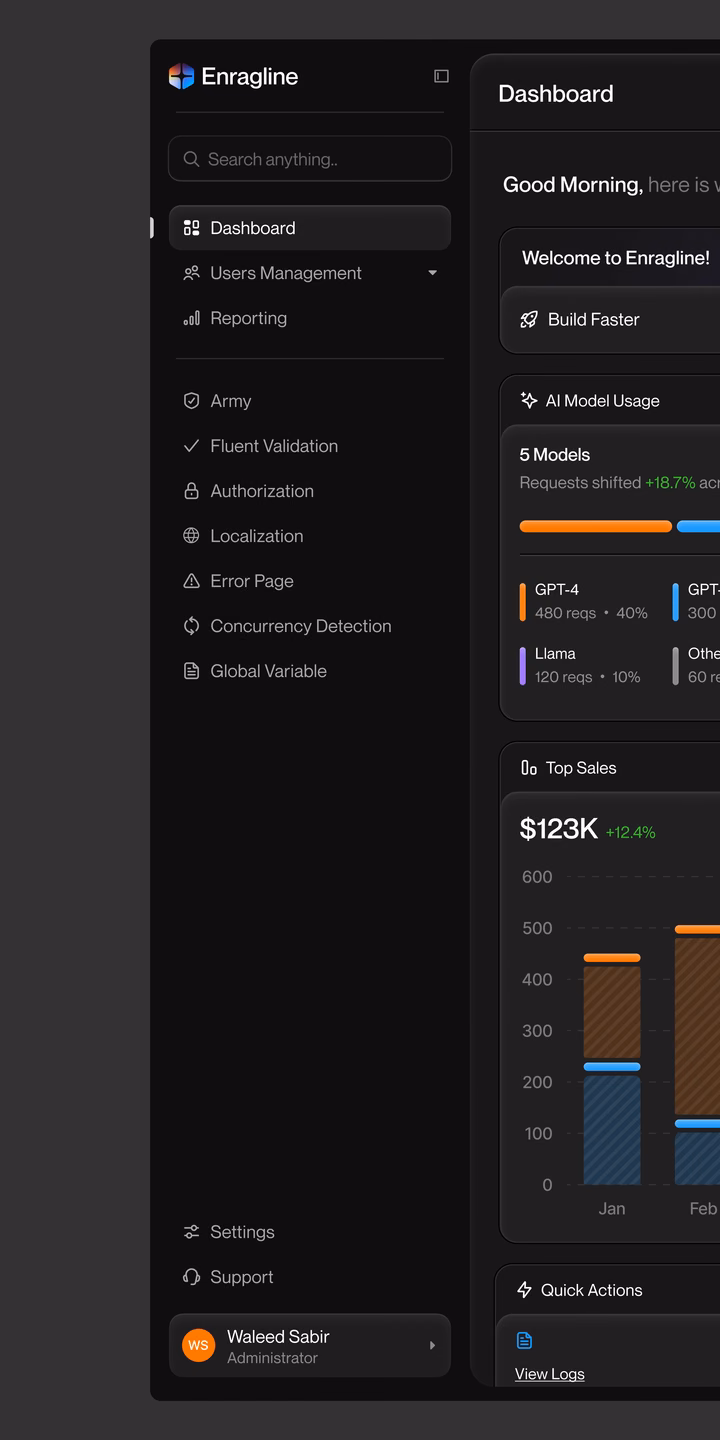Select Fluent Validation in sidebar
The height and width of the screenshot is (1440, 720).
click(310, 446)
